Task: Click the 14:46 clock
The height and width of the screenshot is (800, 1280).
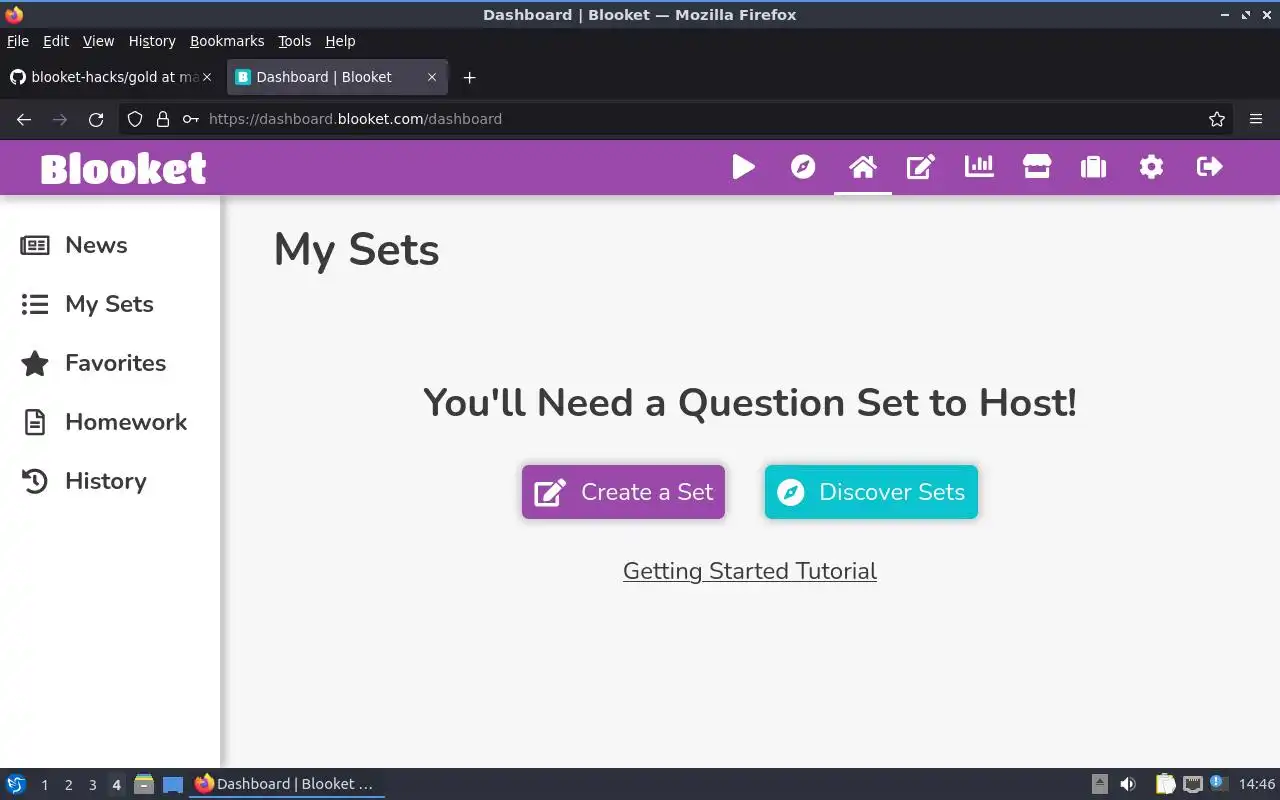Action: [1257, 784]
